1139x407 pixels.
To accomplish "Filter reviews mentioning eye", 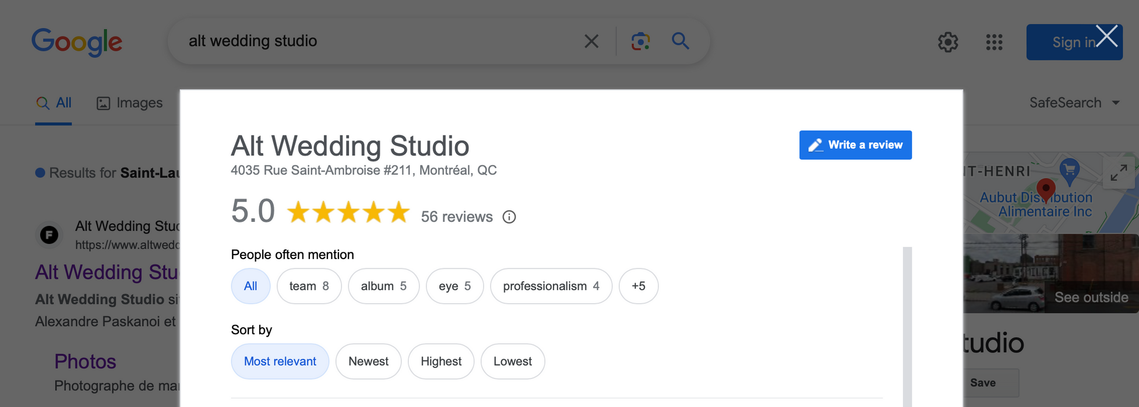I will tap(455, 286).
